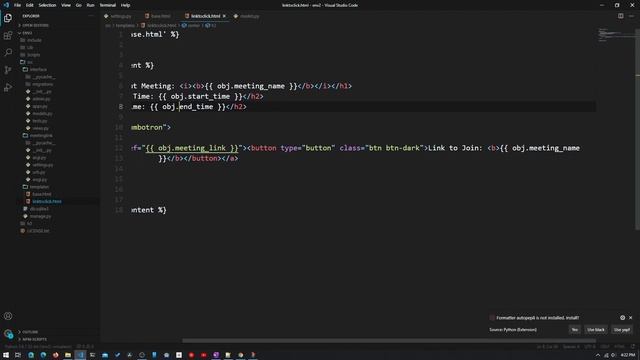Expand the NPM SCRIPTS section

pos(34,339)
